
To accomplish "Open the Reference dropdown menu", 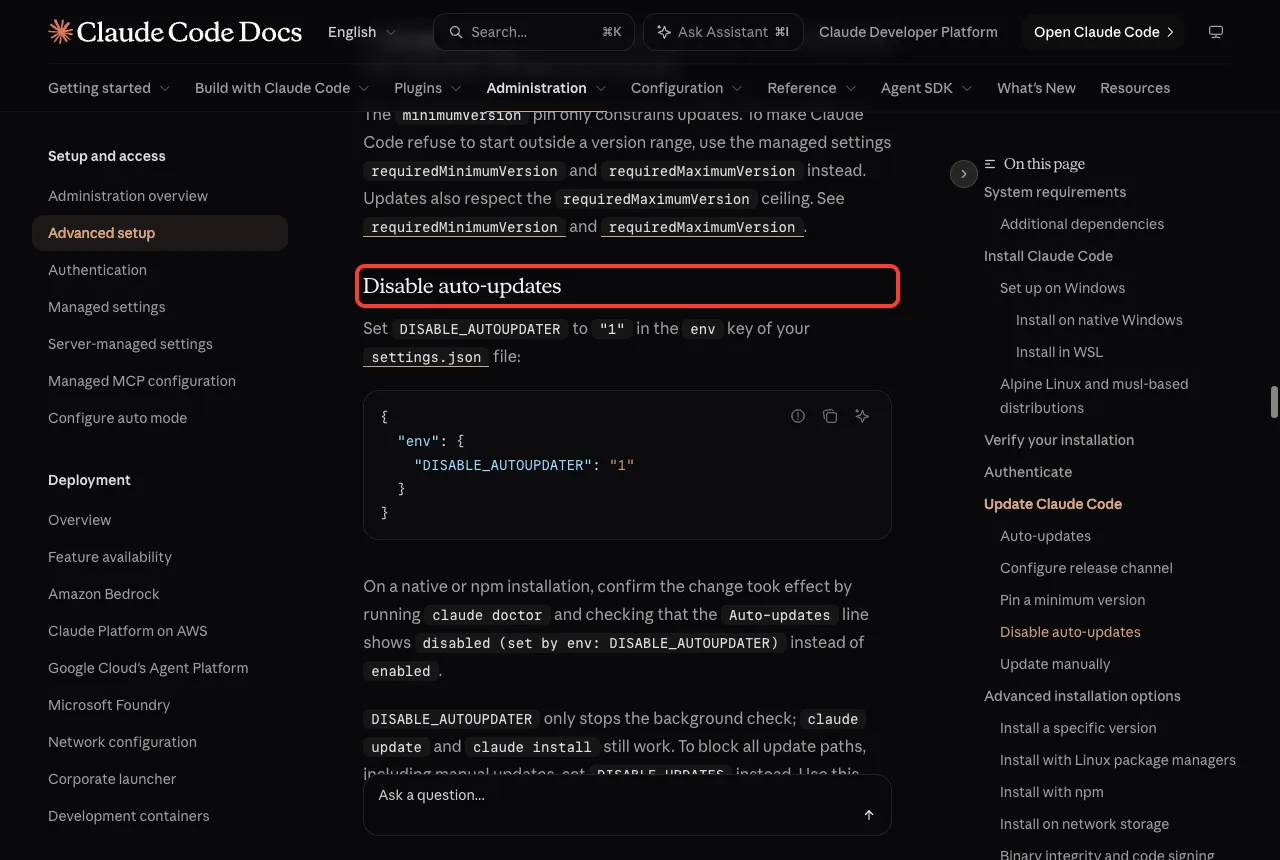I will tap(812, 88).
